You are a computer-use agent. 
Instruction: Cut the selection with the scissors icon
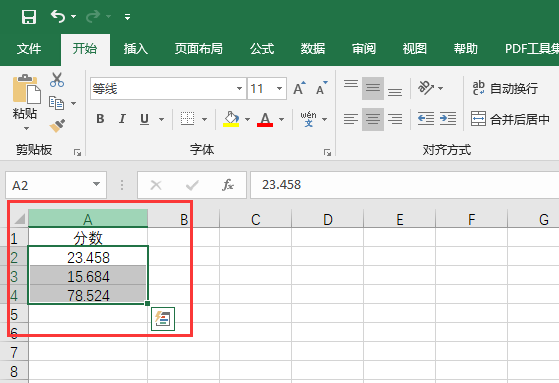(x=57, y=80)
